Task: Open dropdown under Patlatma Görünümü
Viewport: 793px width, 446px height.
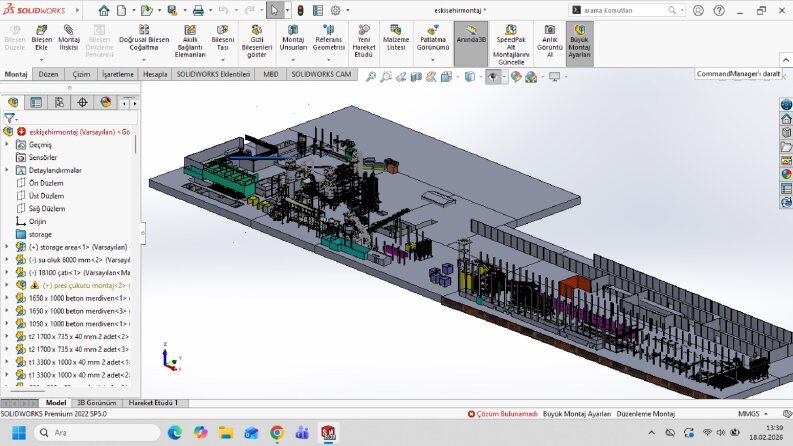Action: [433, 60]
